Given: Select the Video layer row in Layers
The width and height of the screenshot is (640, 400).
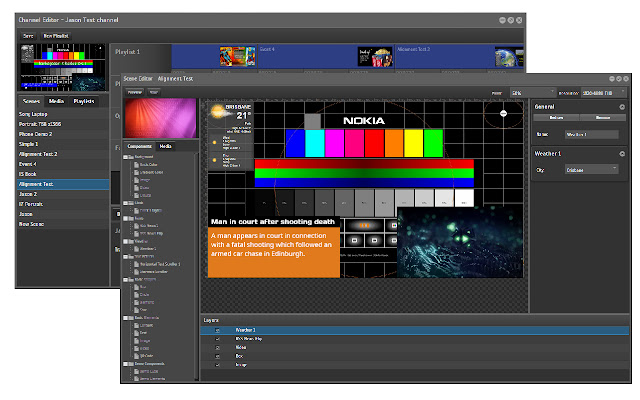Looking at the screenshot, I should point(415,348).
